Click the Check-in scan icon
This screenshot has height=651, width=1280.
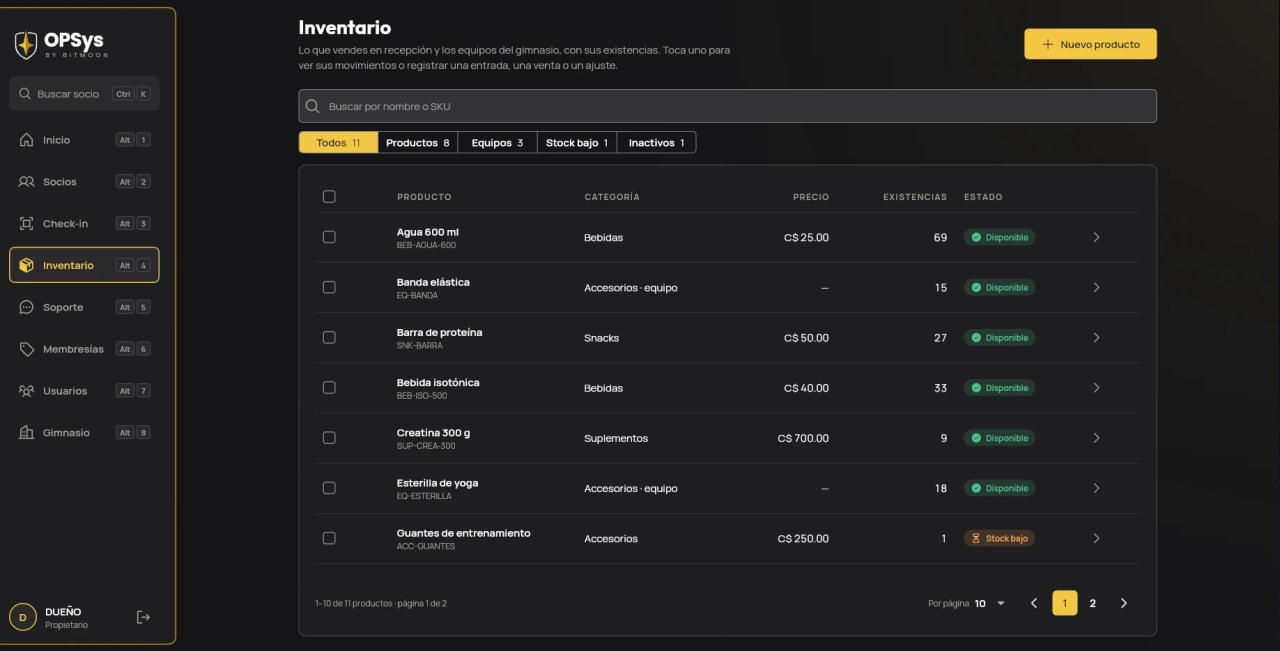click(26, 224)
